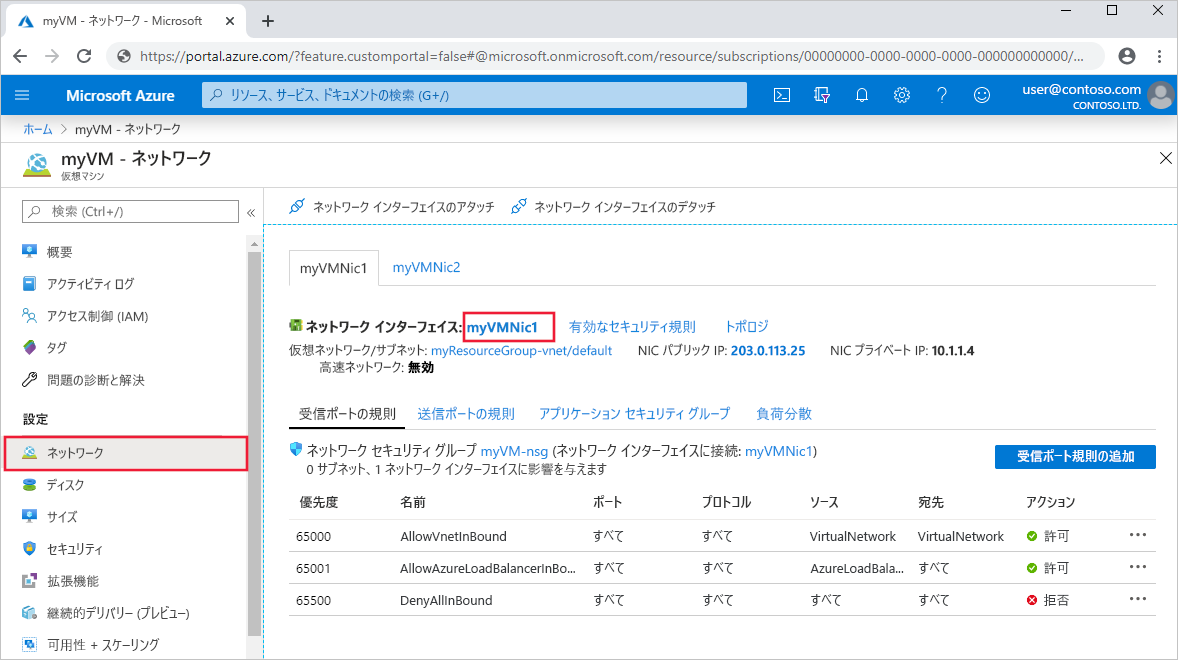Click browser profile icon
The height and width of the screenshot is (660, 1178).
(1127, 56)
